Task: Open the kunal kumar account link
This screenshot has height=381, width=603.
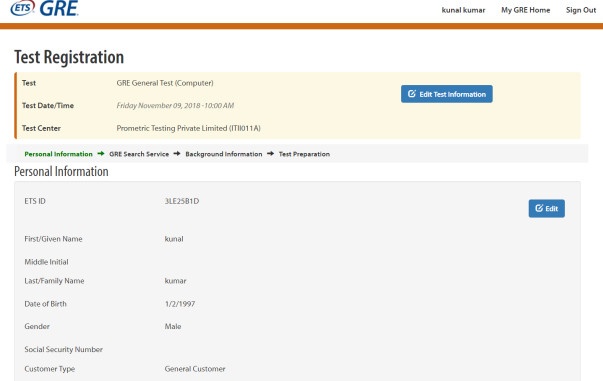Action: (x=463, y=10)
